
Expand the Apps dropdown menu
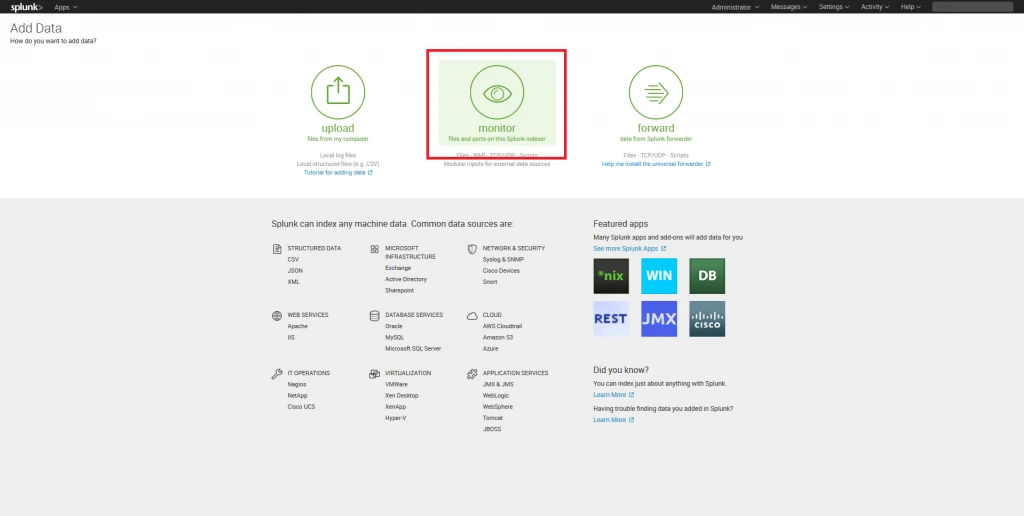pos(66,7)
